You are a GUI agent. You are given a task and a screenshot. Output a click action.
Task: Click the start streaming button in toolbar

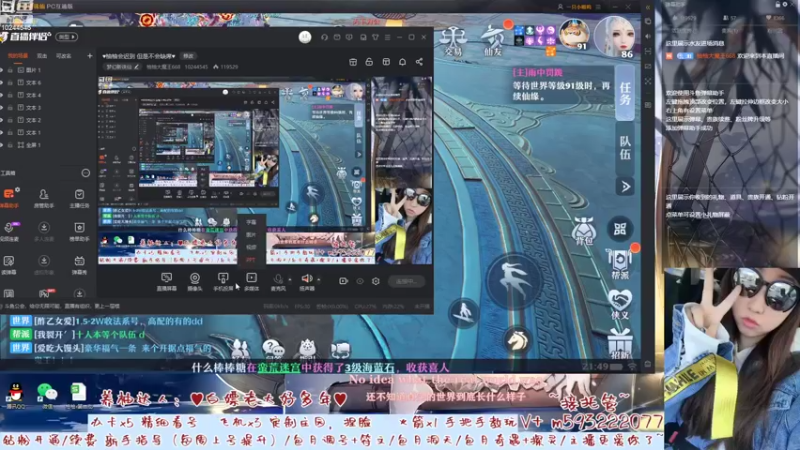[x=406, y=281]
